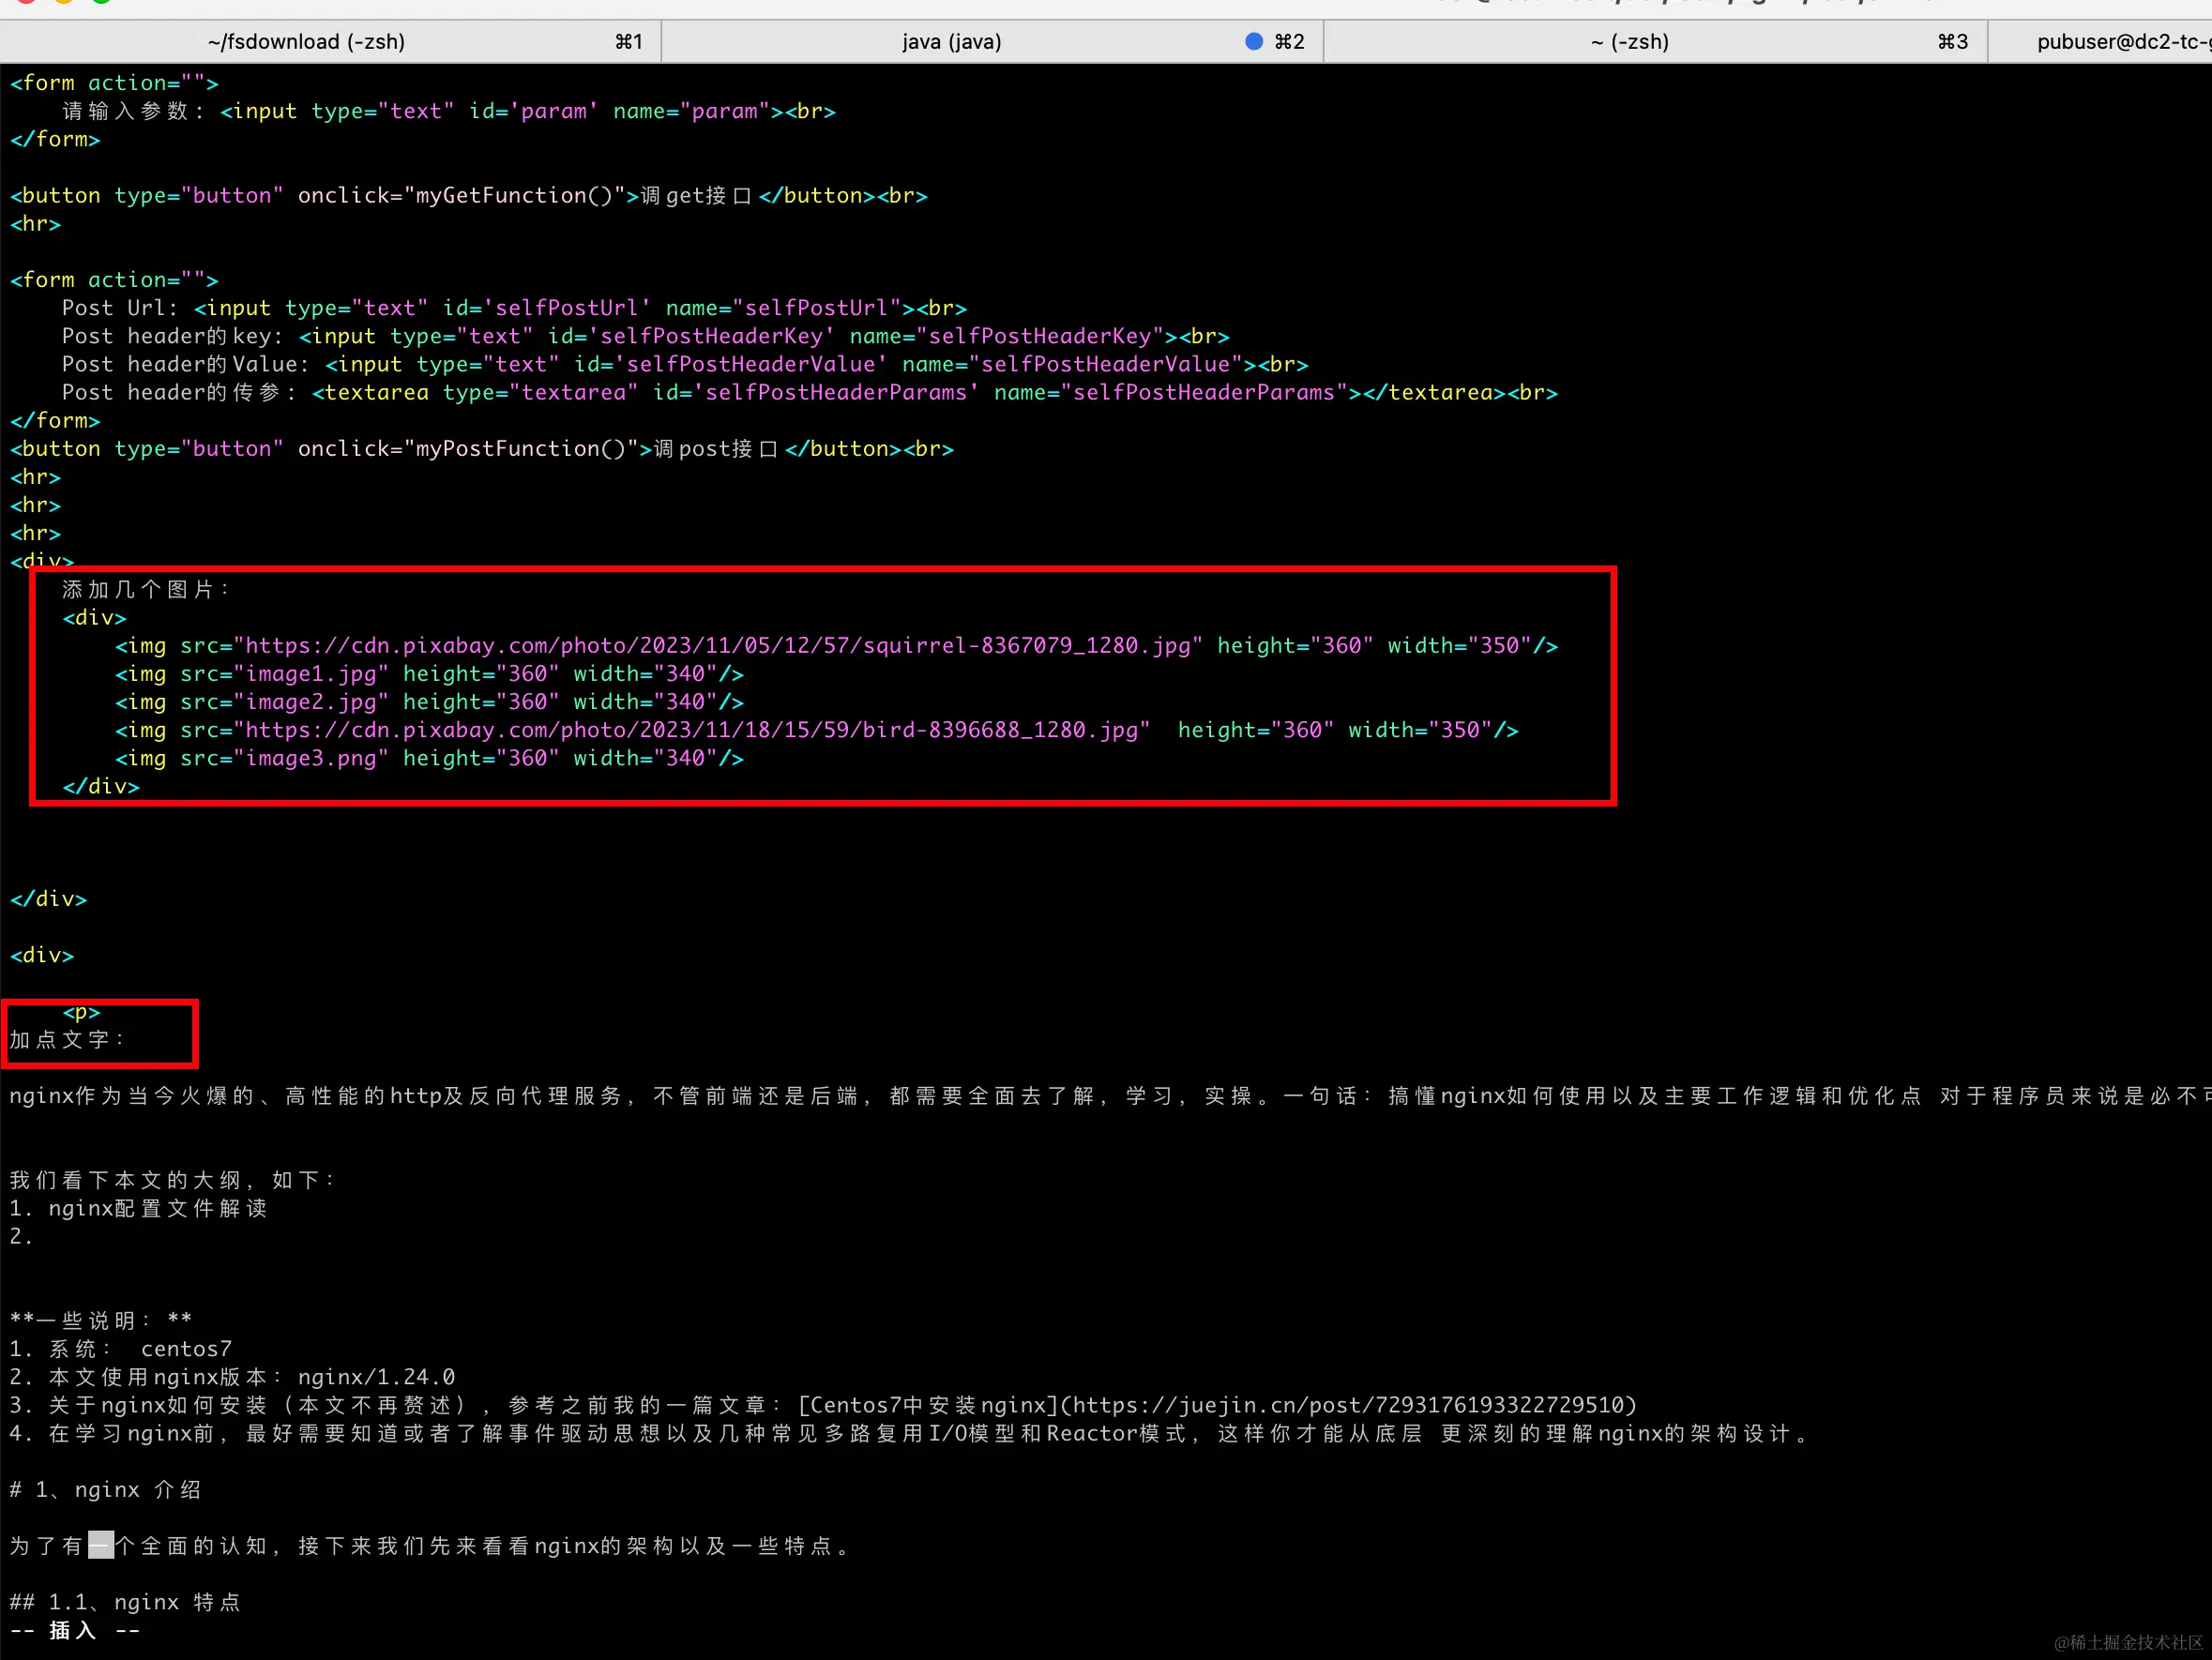Screen dimensions: 2212x1660
Task: Switch to the java (java) tab
Action: (x=950, y=41)
